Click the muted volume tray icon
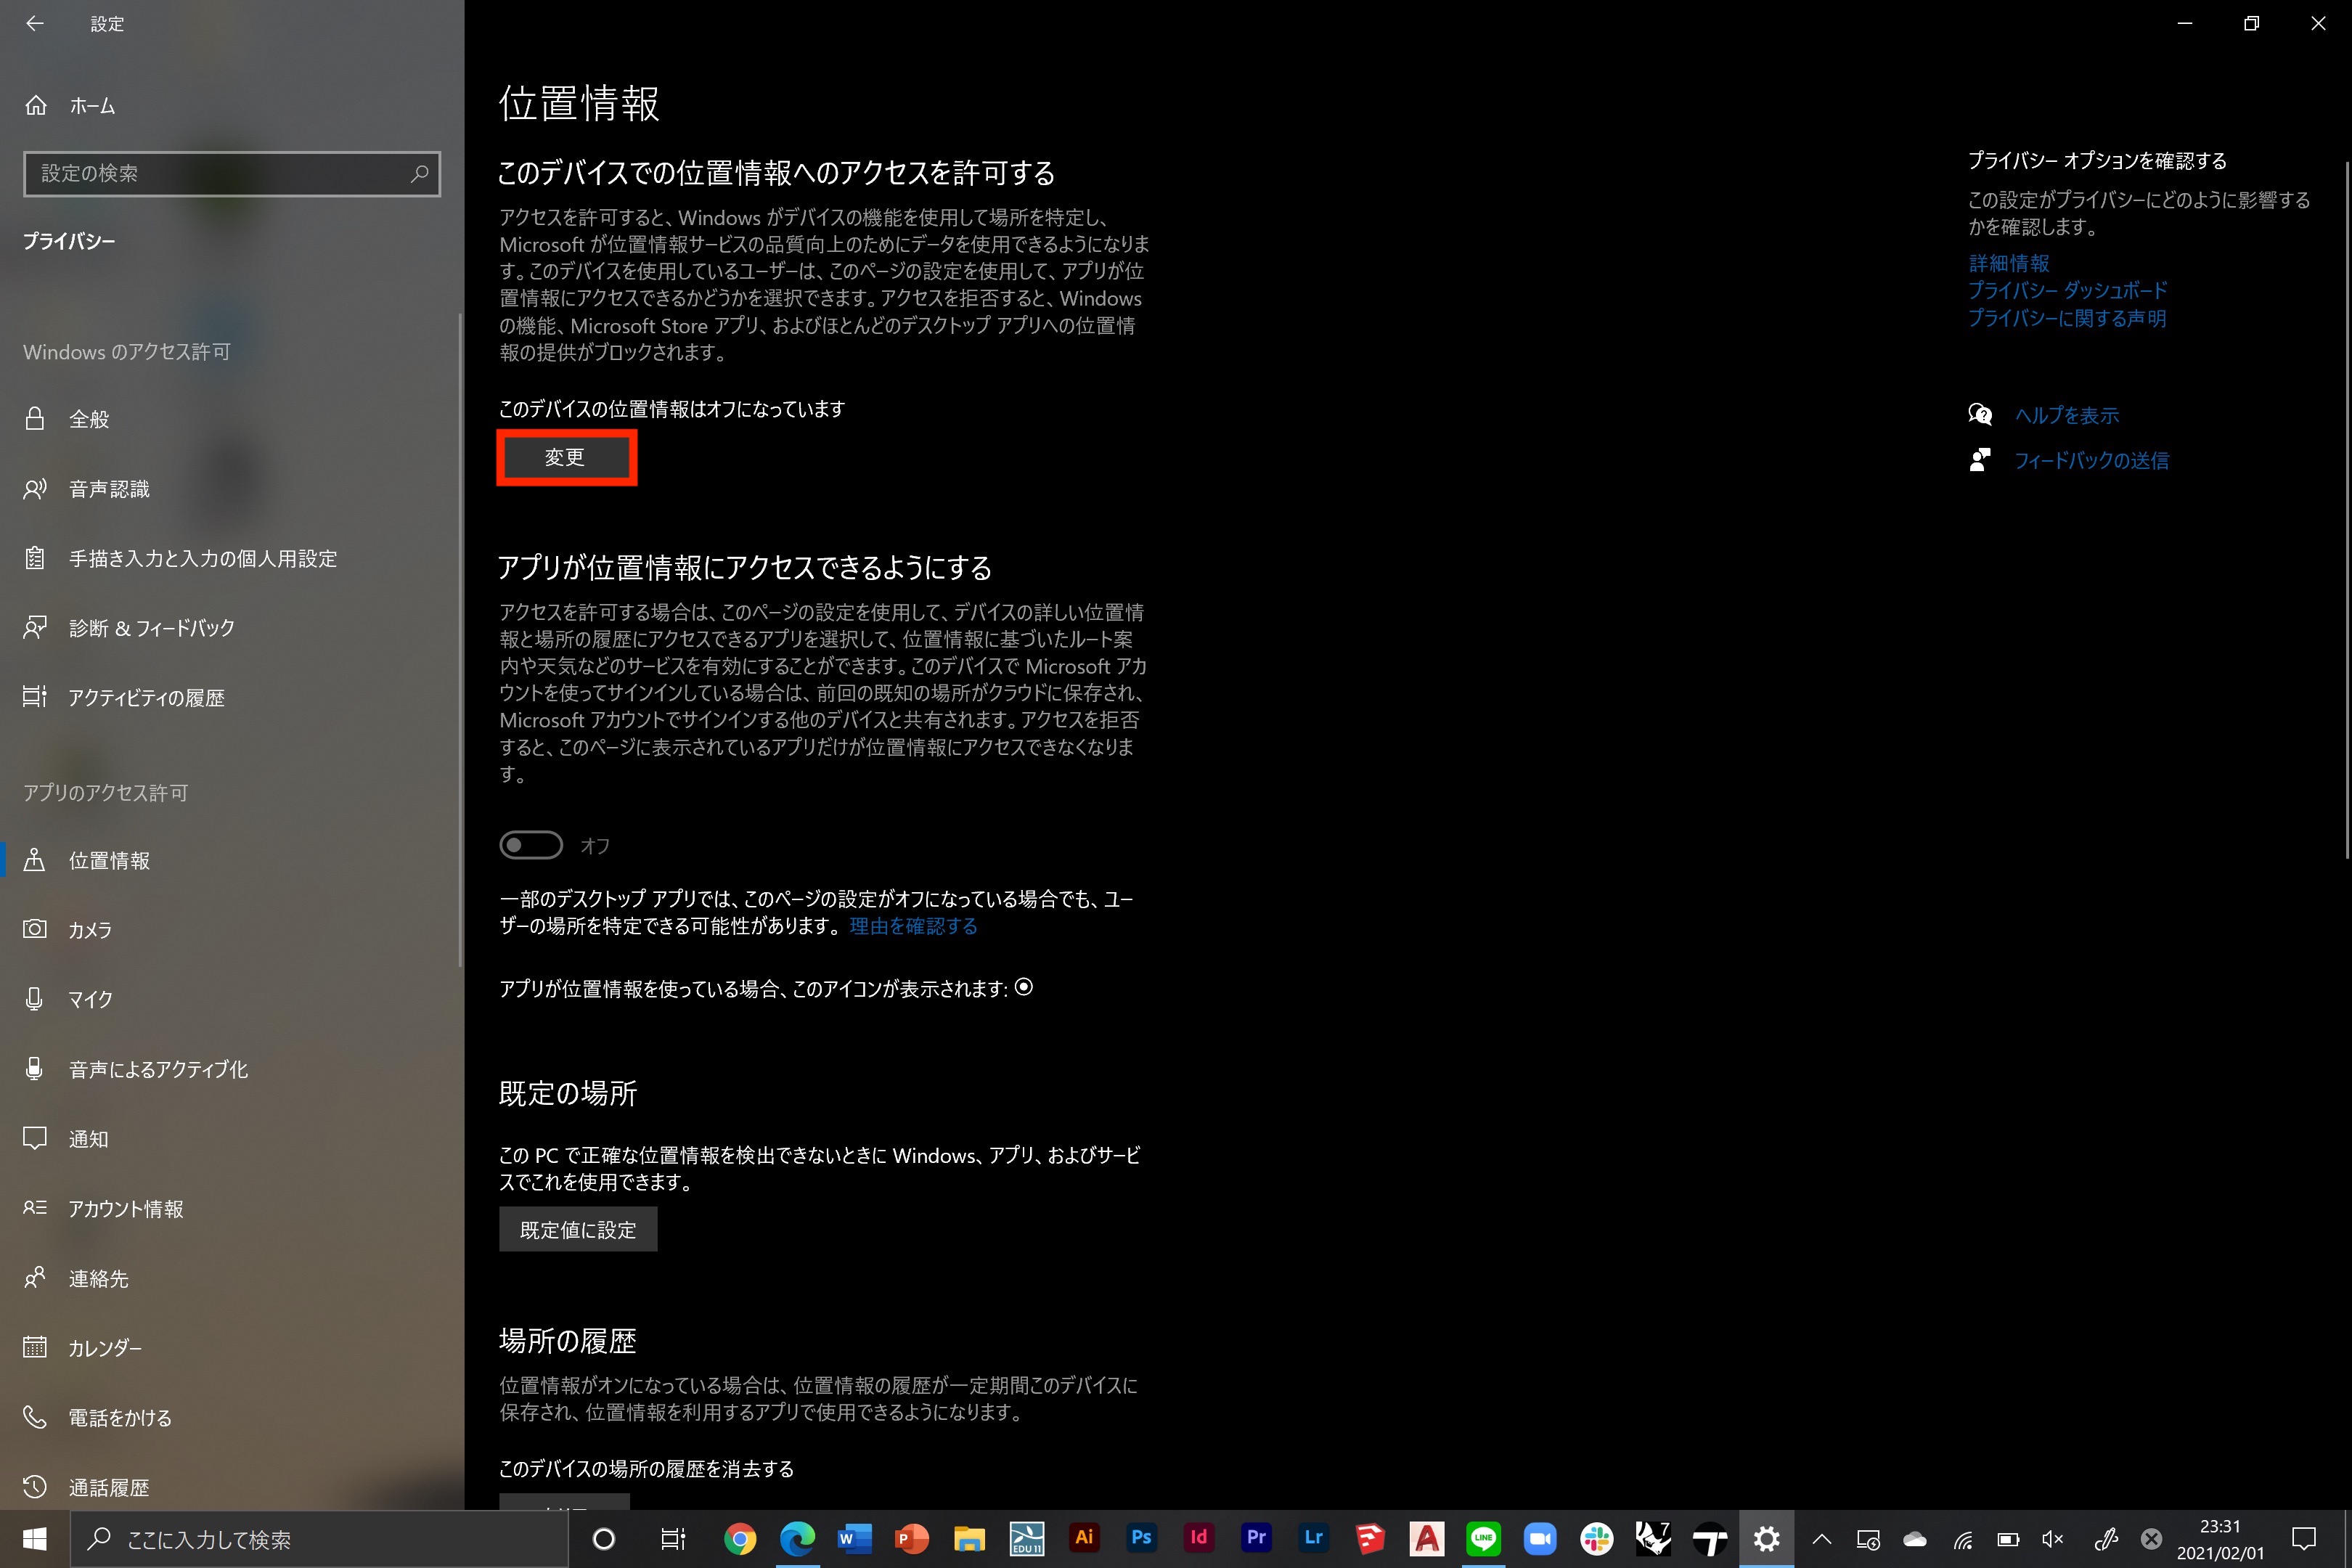 tap(2053, 1539)
